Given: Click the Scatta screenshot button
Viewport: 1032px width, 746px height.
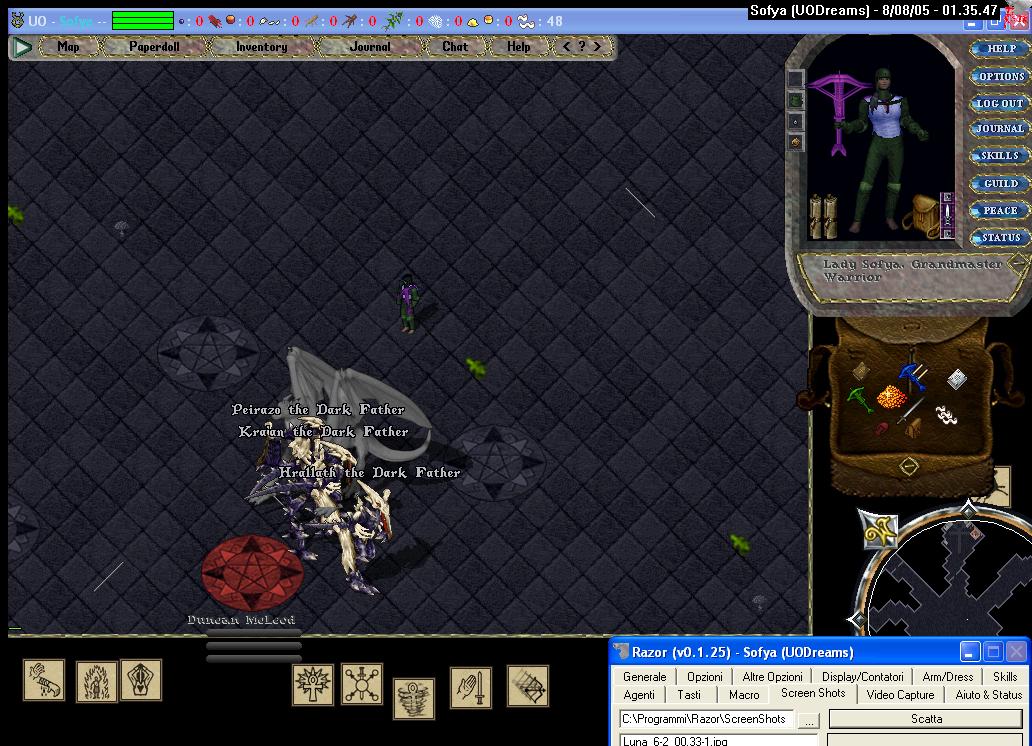Looking at the screenshot, I should pyautogui.click(x=926, y=718).
